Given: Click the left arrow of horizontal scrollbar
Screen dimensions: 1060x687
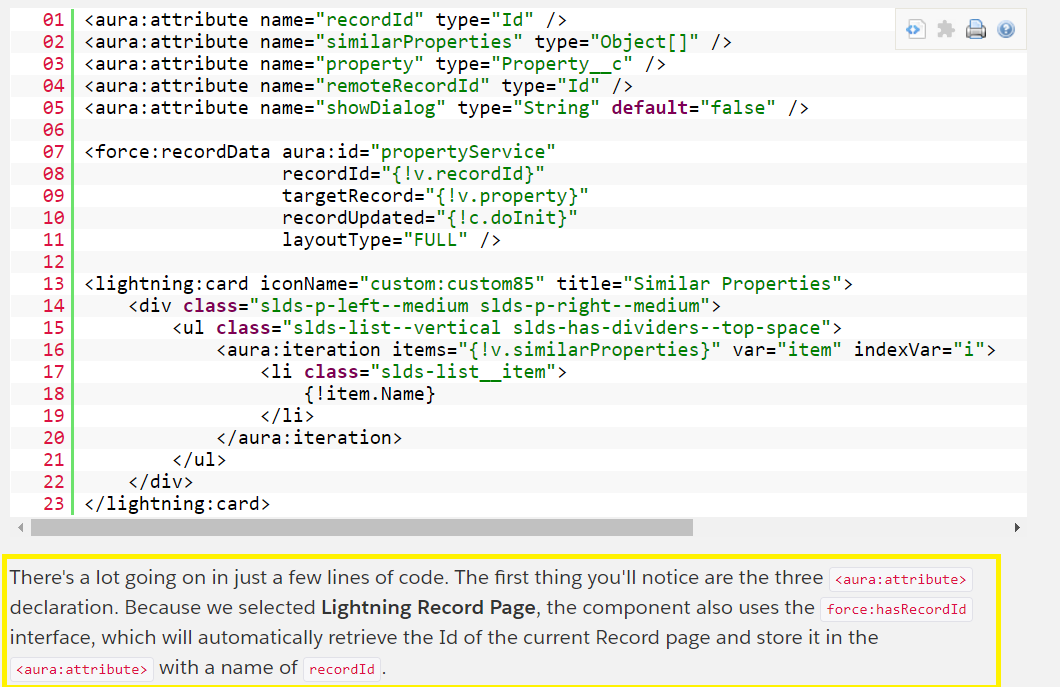Looking at the screenshot, I should click(x=20, y=527).
